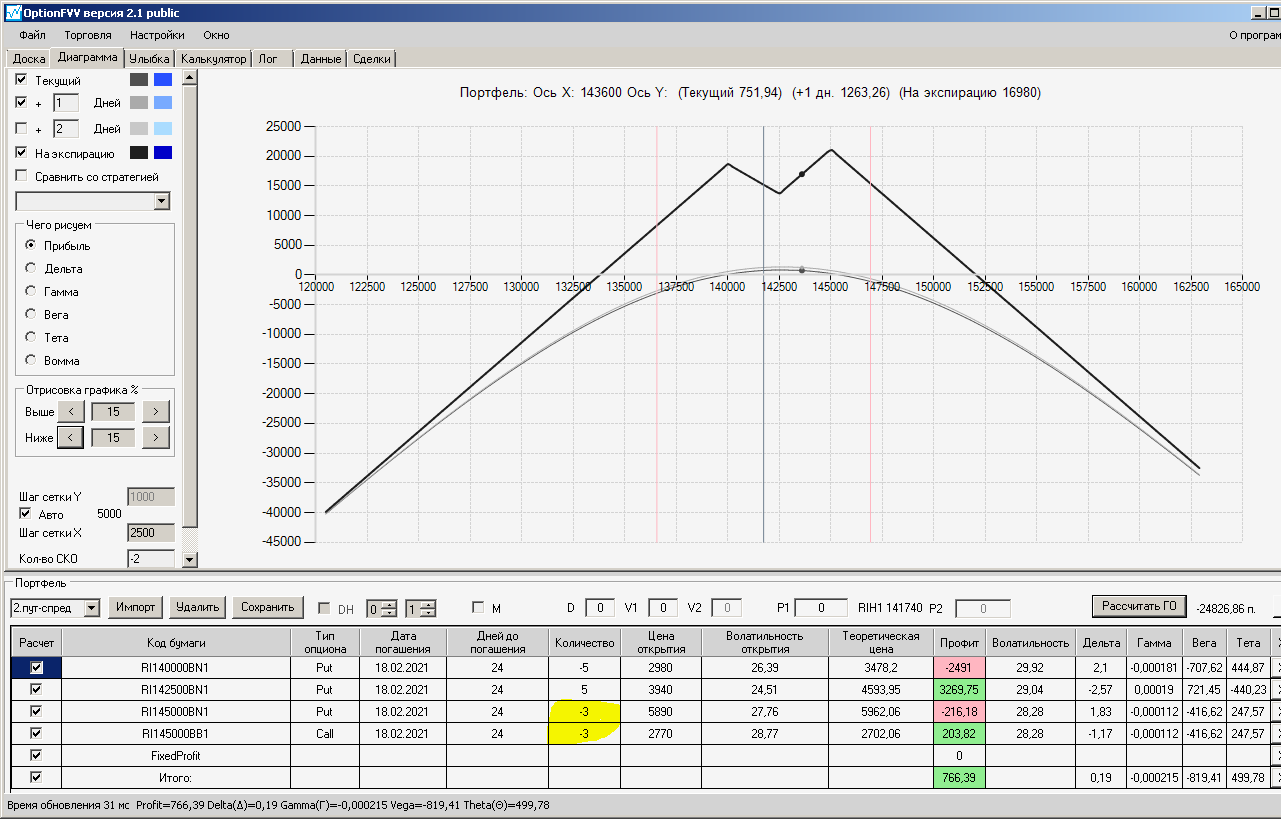Decrease the spinner showing 1 in the portfolio toolbar
Viewport: 1281px width, 819px height.
pyautogui.click(x=428, y=611)
